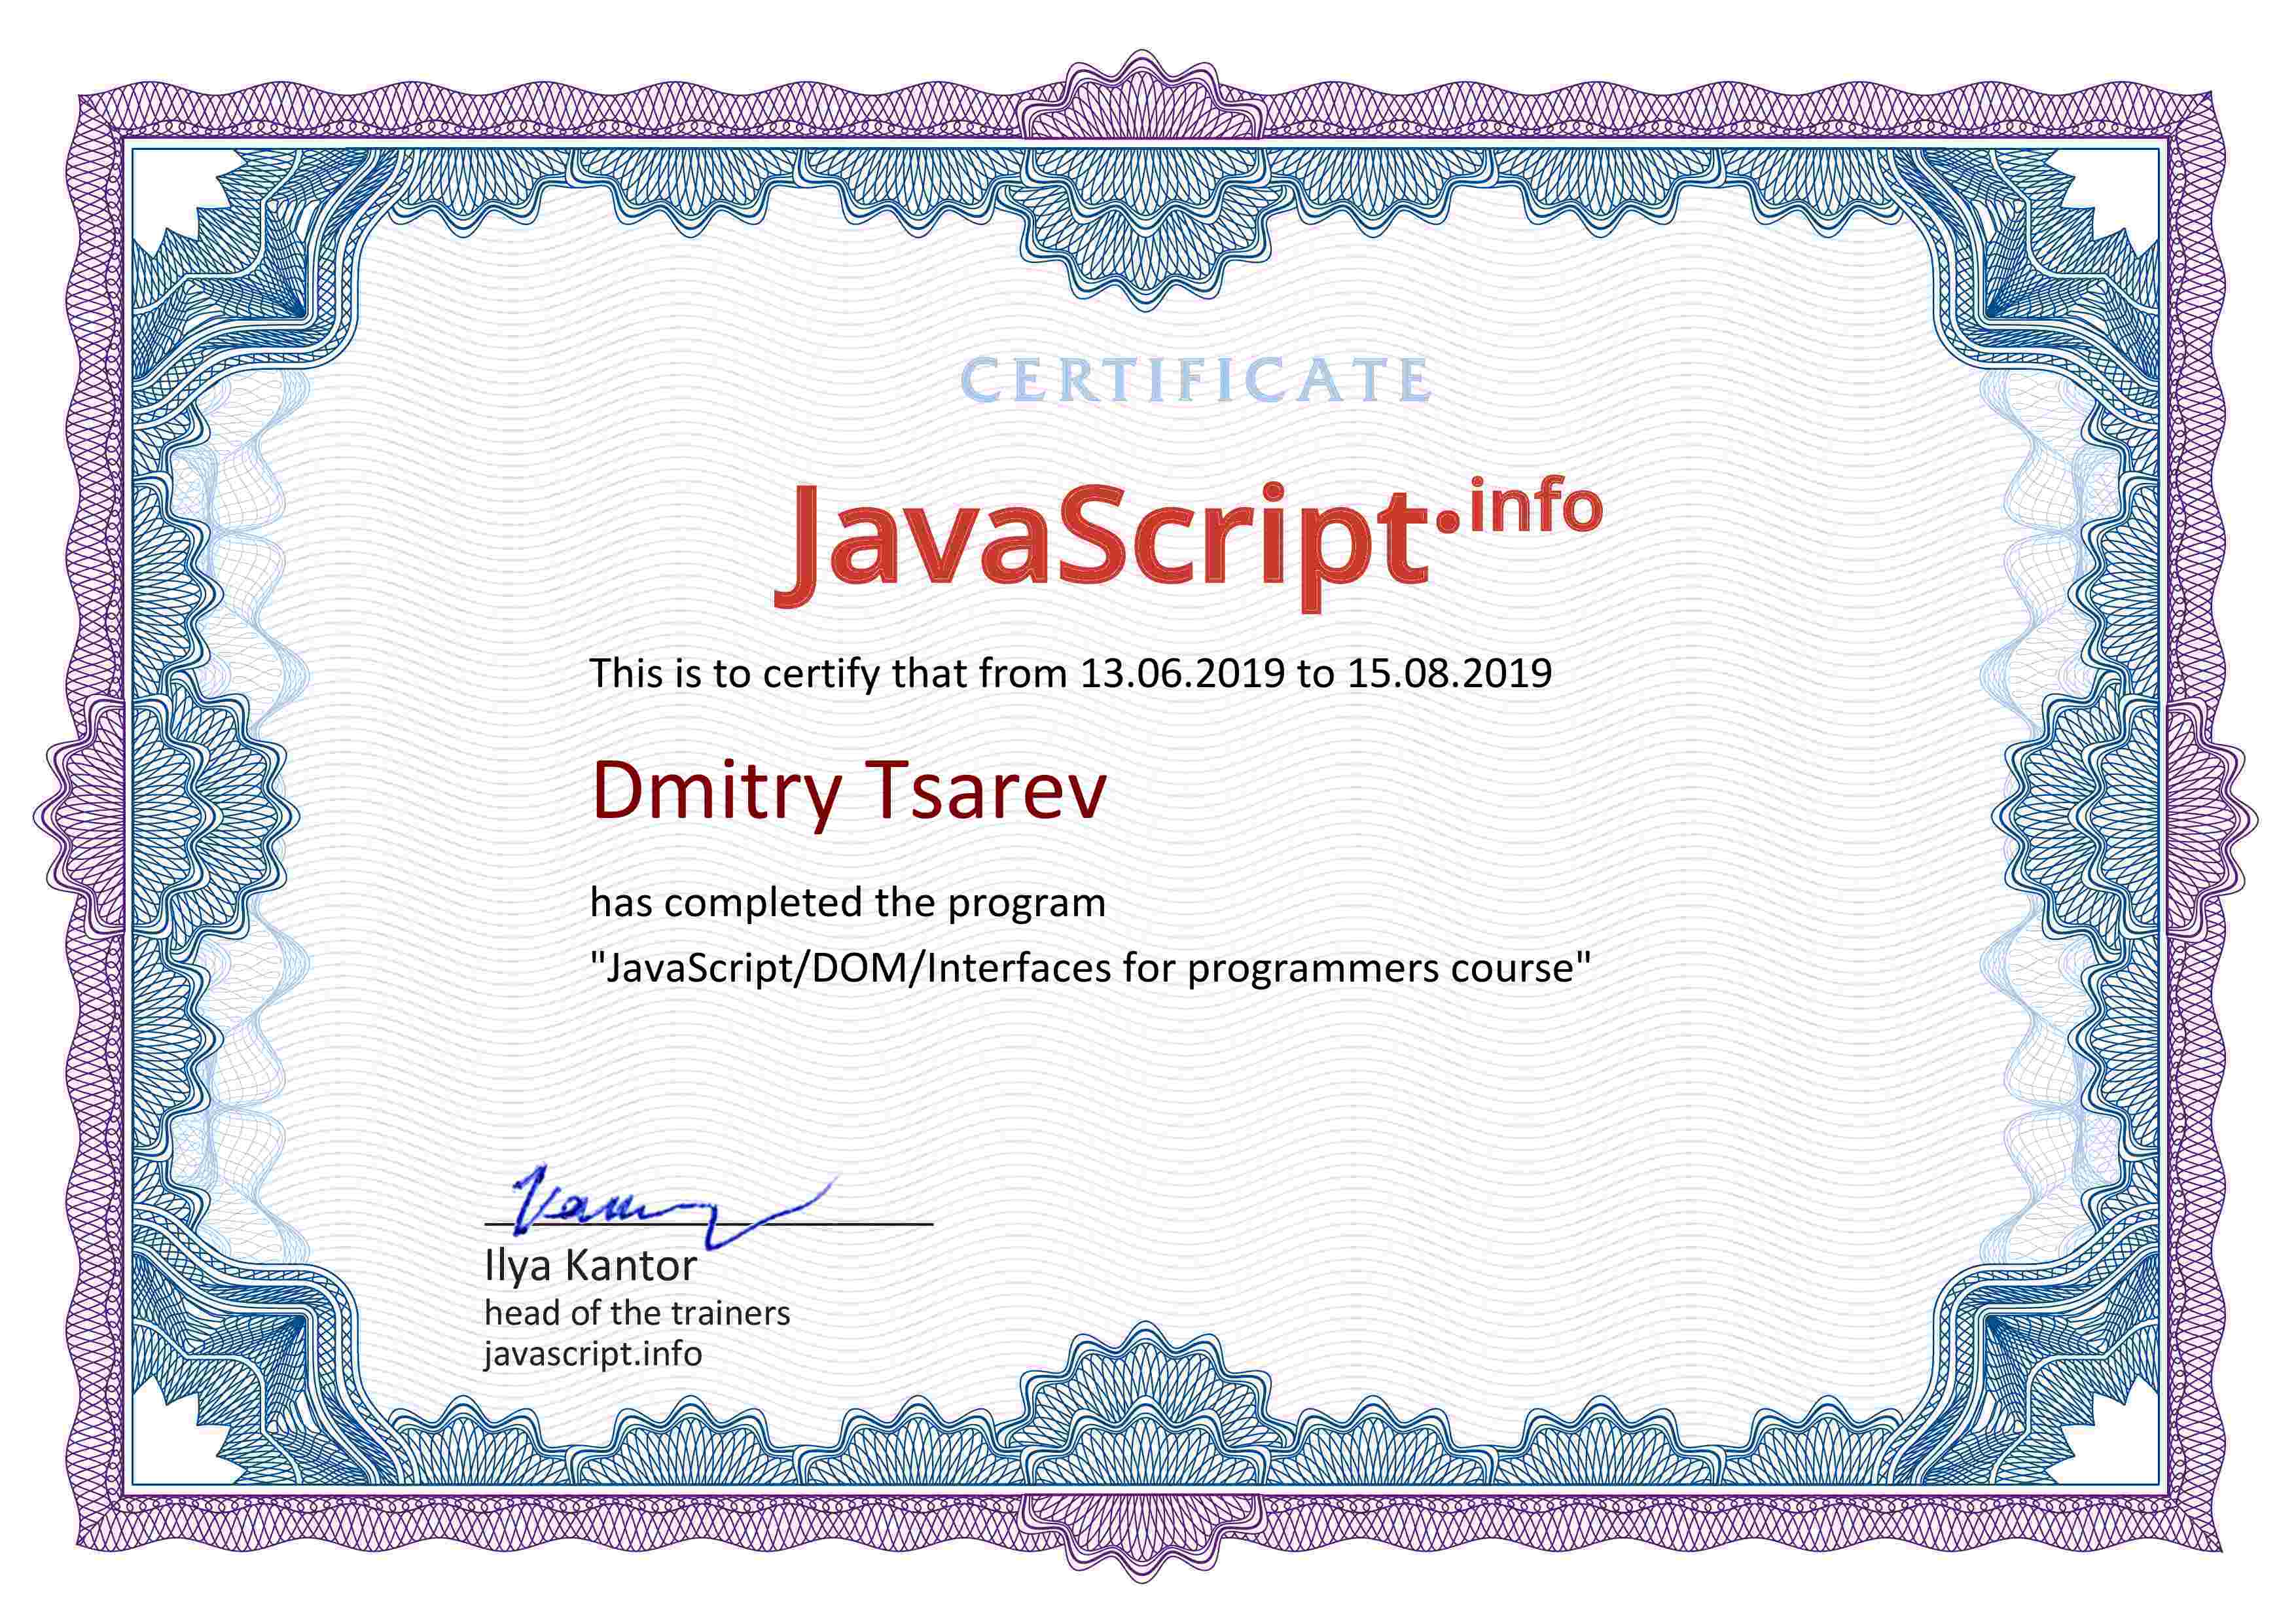Click the javascript.info link under signature
2296x1623 pixels.
pos(593,1354)
